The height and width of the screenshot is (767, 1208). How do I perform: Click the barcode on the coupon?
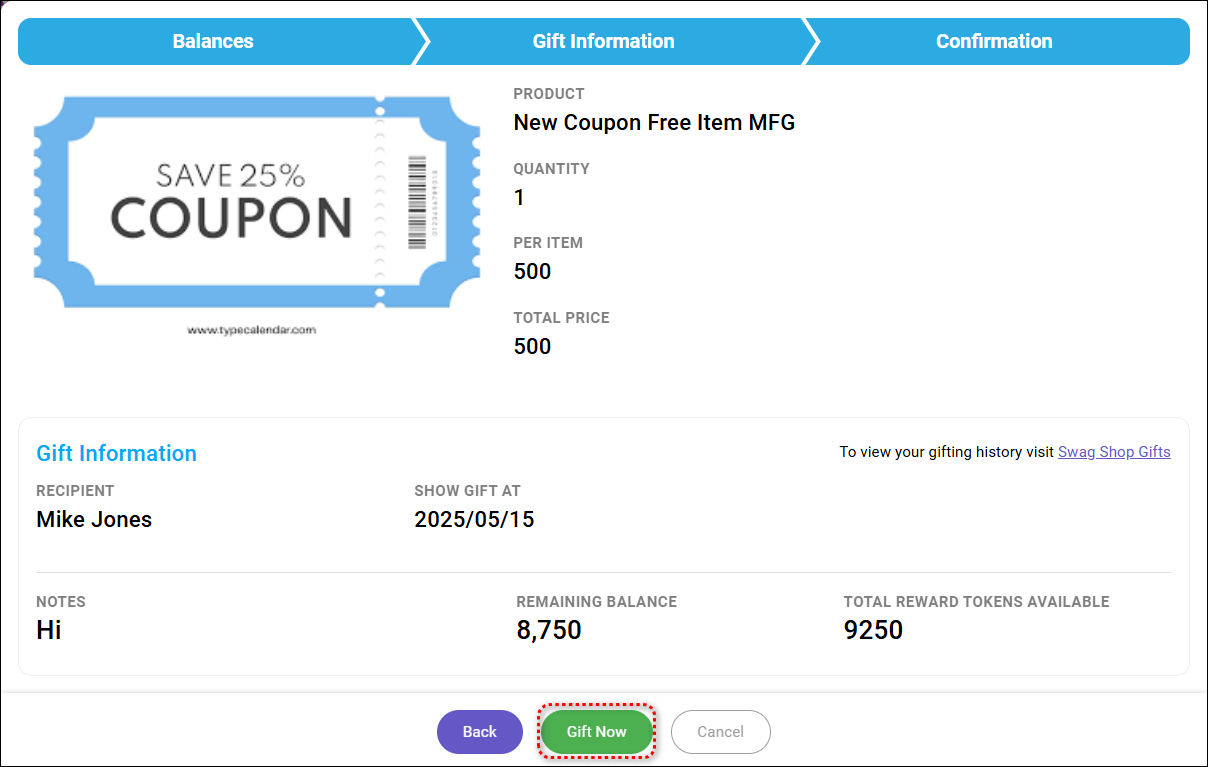click(x=417, y=202)
